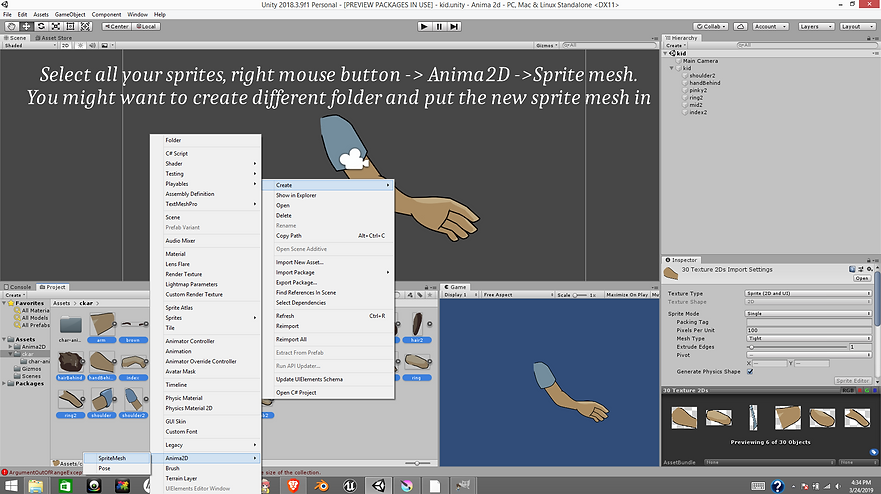Open Collab dropdown
The height and width of the screenshot is (494, 881).
pyautogui.click(x=711, y=26)
